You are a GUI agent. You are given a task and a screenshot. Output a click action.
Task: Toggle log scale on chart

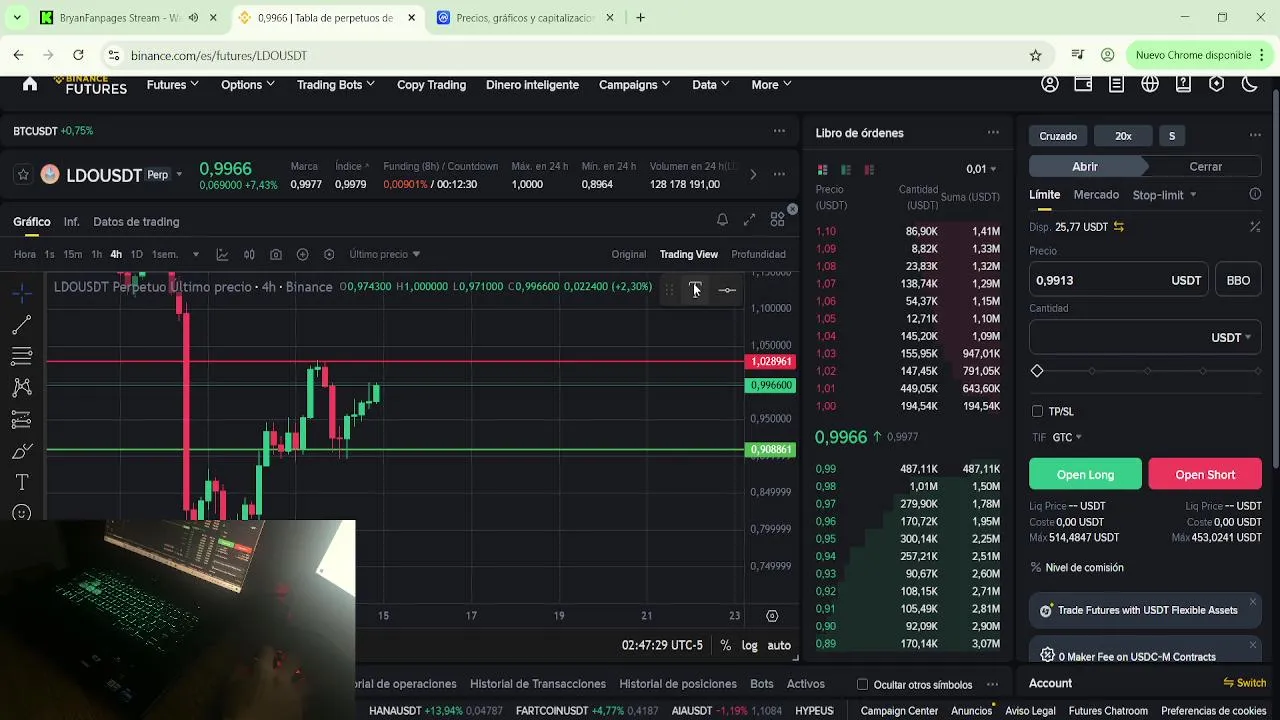(750, 646)
